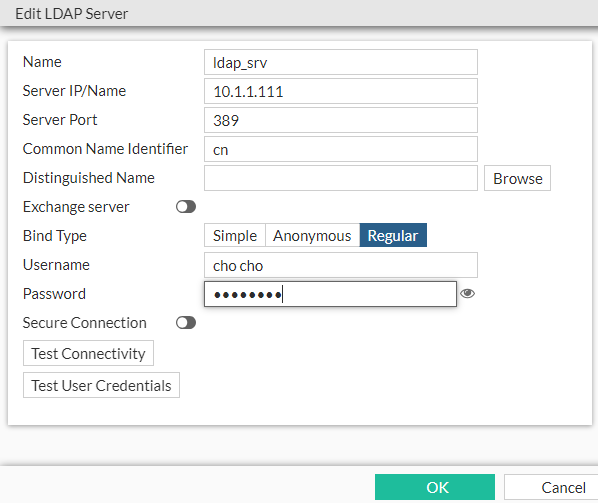Screen dimensions: 598x503
Task: Click the Username label
Action: point(56,265)
